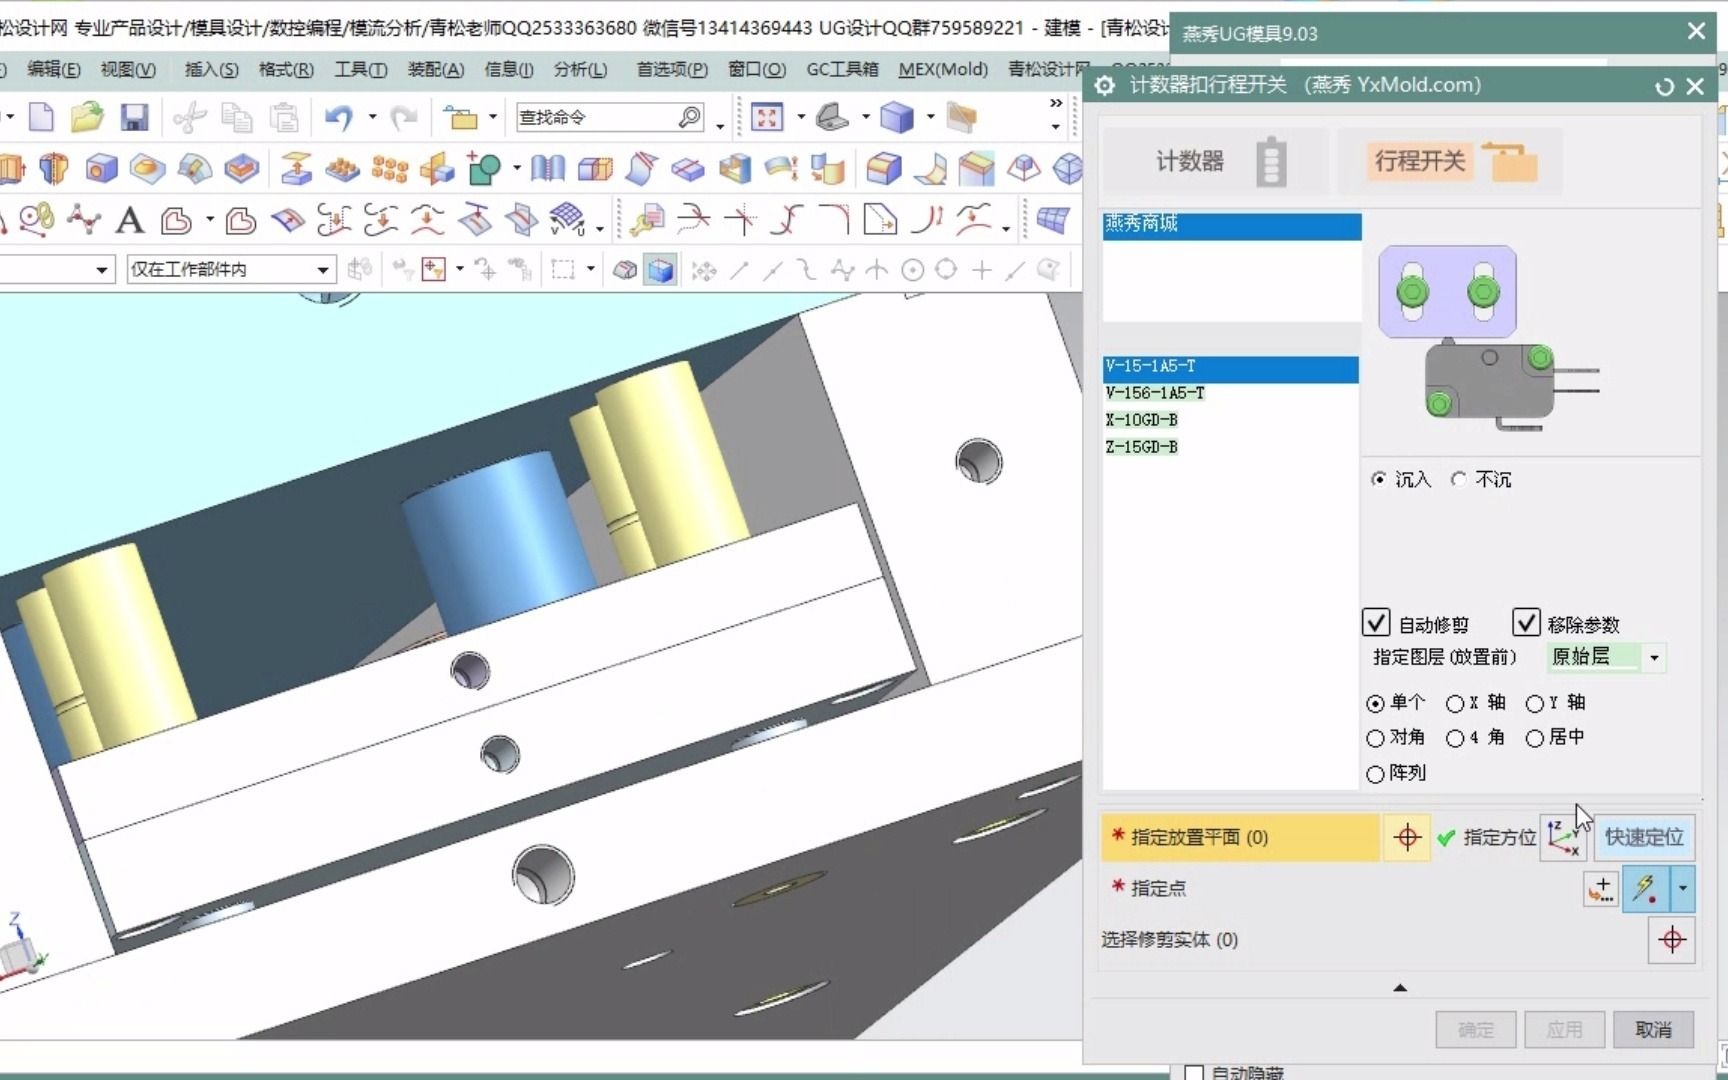Toggle the 移除参数 checkbox
The width and height of the screenshot is (1728, 1080).
point(1526,623)
